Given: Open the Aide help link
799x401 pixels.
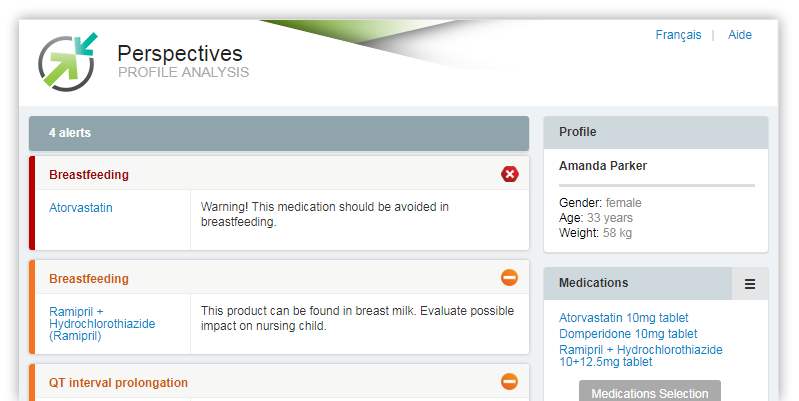Looking at the screenshot, I should click(x=740, y=35).
